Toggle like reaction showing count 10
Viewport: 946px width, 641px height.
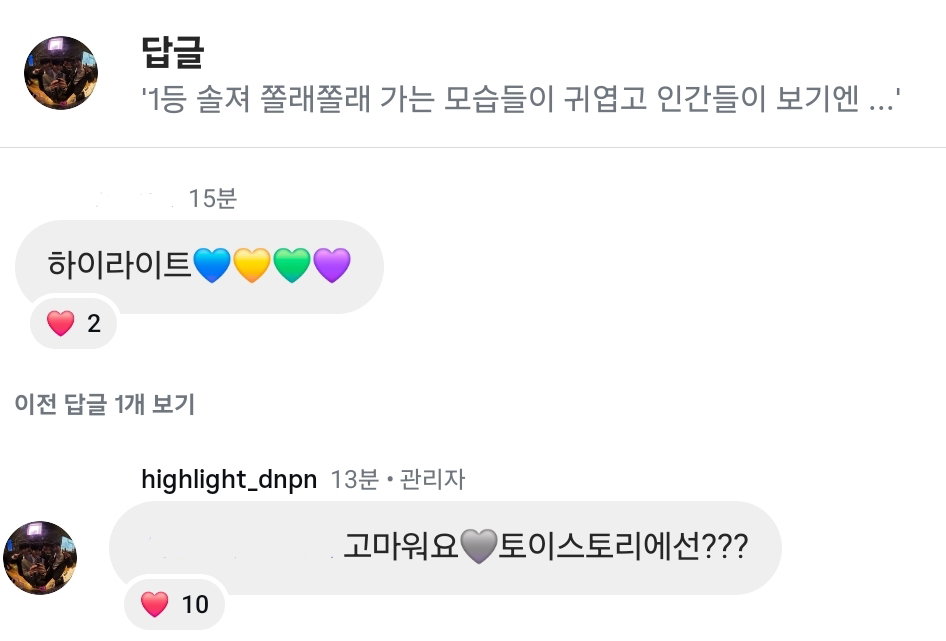[174, 604]
